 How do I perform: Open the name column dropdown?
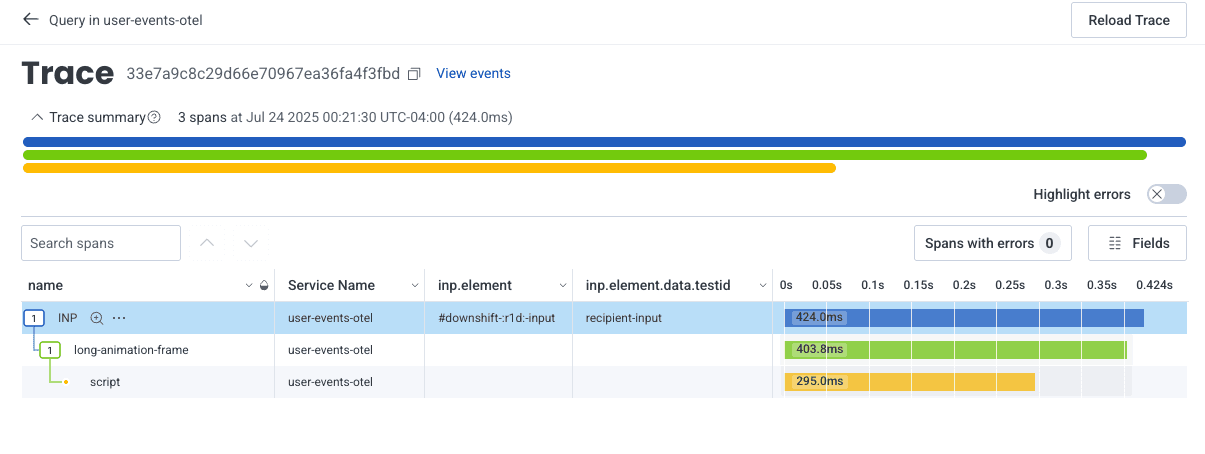tap(249, 286)
